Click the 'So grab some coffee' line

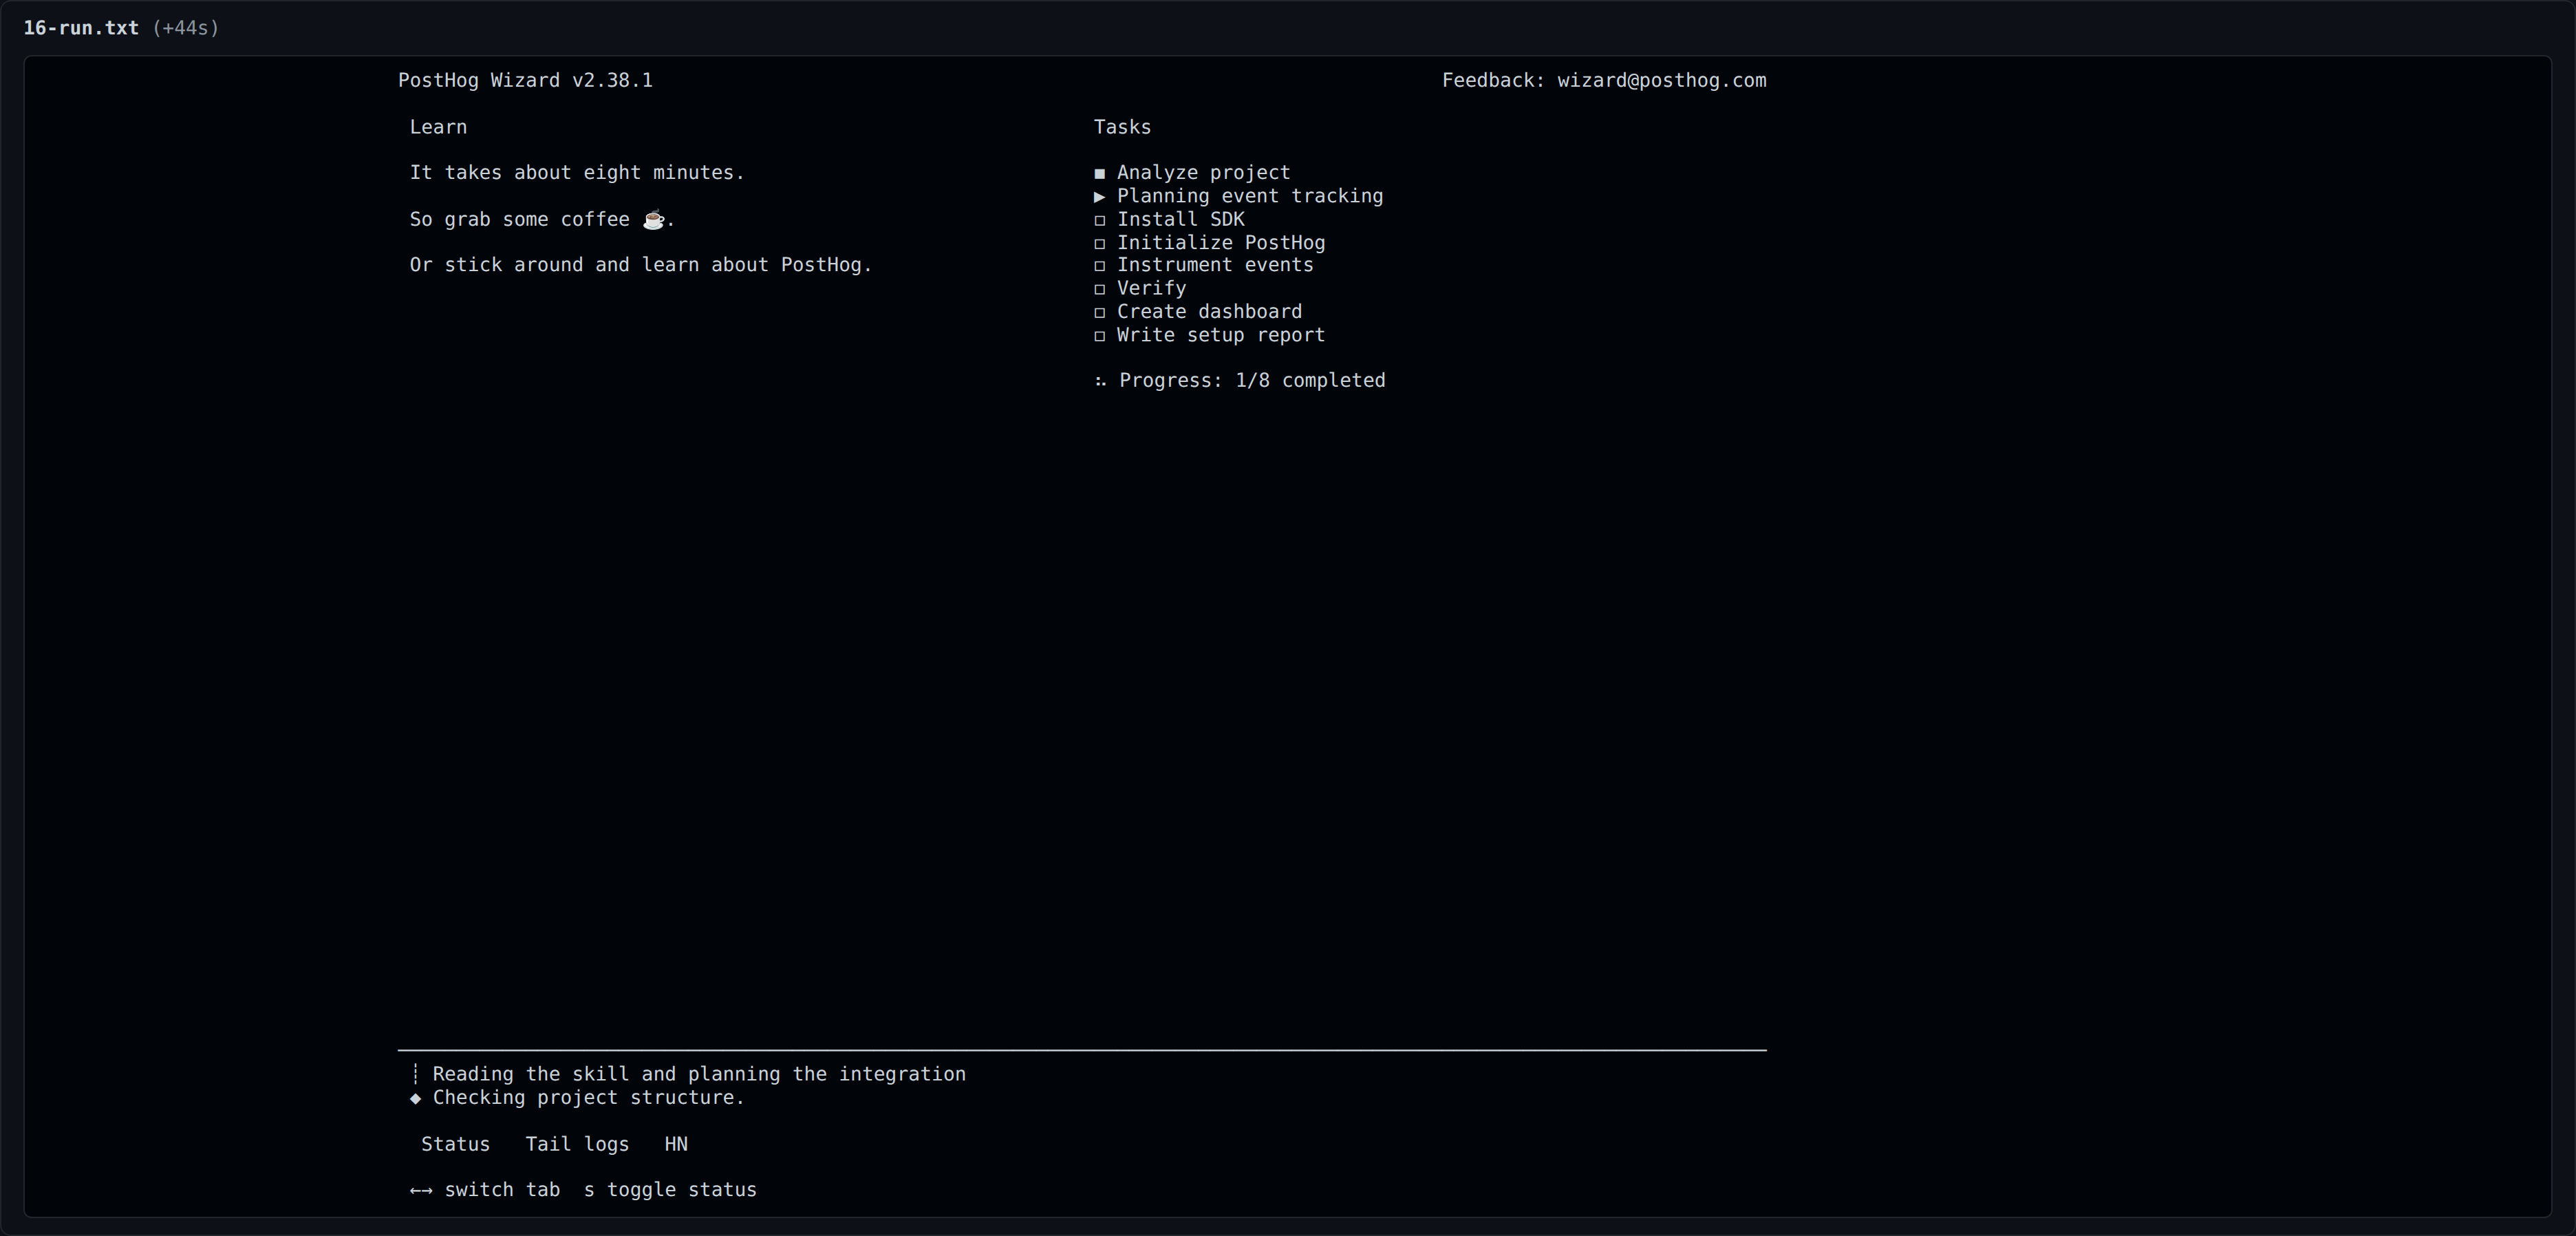542,219
